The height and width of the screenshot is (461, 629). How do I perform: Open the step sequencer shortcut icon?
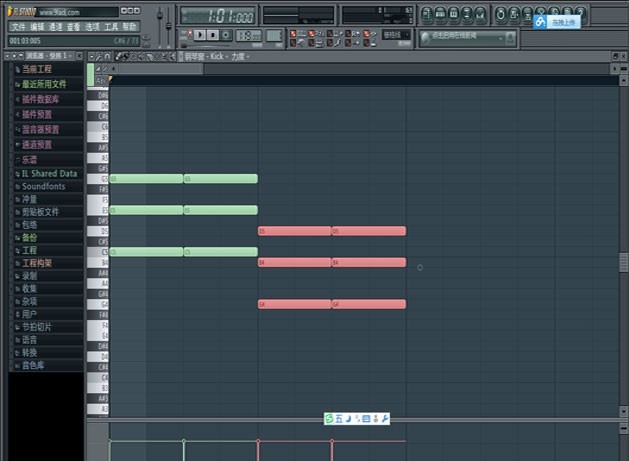(440, 14)
